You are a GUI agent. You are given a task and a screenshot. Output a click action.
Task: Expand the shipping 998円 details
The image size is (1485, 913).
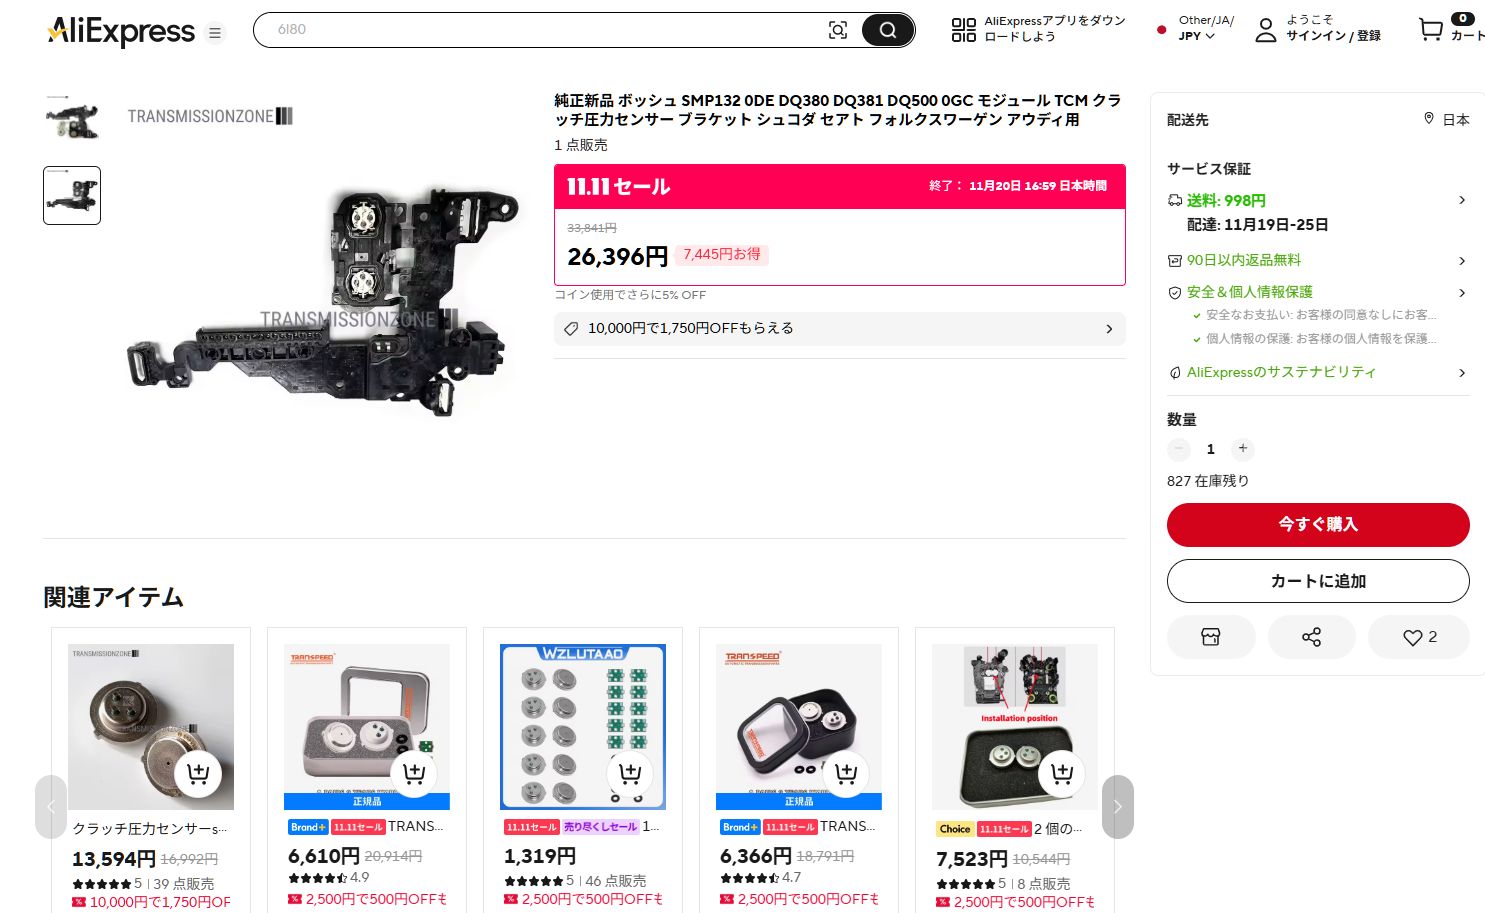1461,200
